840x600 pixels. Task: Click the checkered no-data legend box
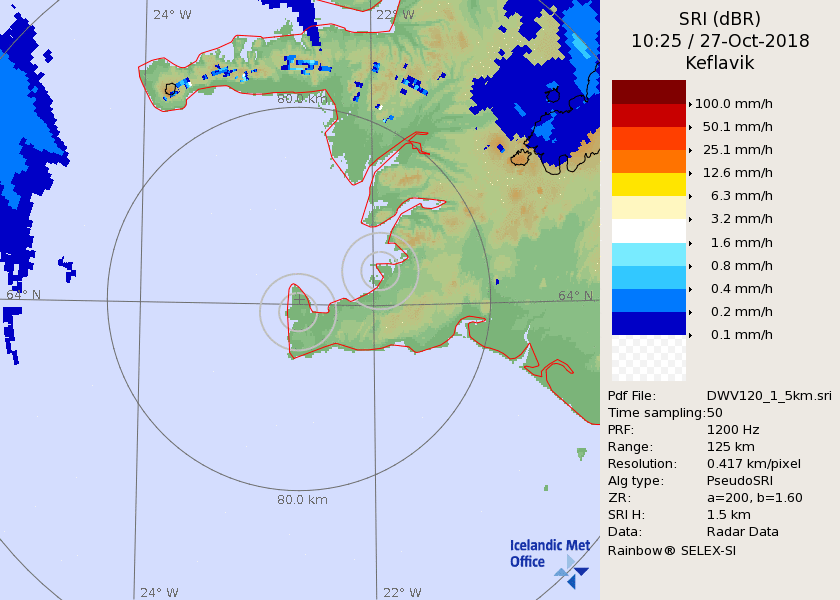click(649, 358)
